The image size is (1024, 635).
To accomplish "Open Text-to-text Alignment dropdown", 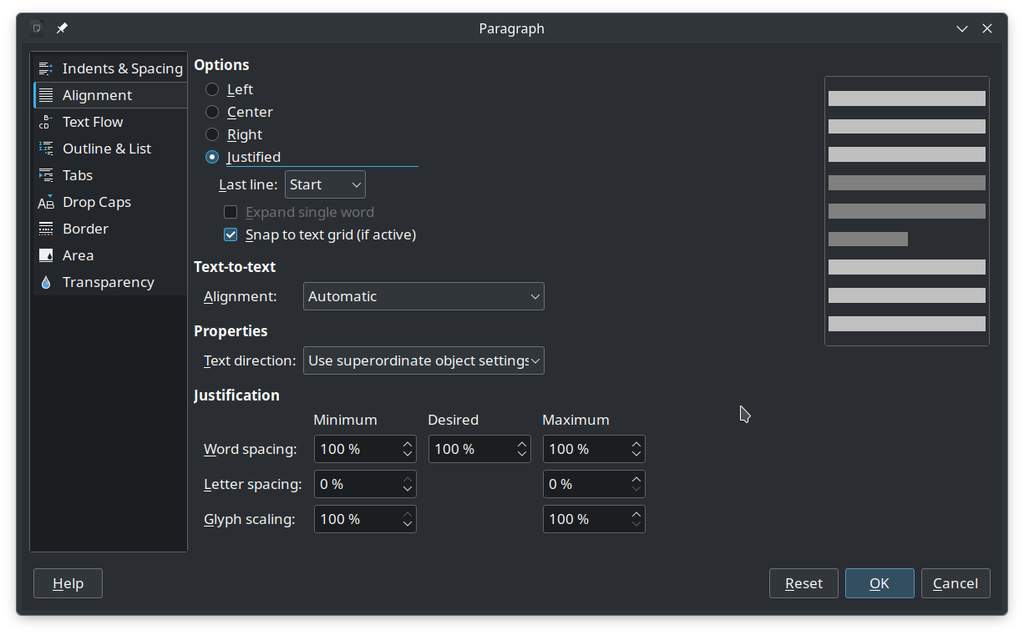I will 423,297.
